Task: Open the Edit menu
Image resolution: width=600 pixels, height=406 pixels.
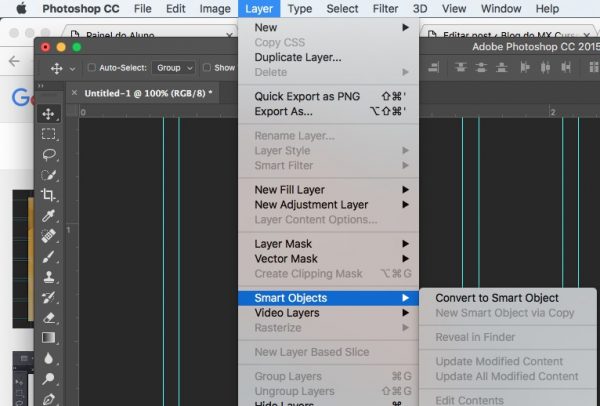Action: pyautogui.click(x=176, y=8)
